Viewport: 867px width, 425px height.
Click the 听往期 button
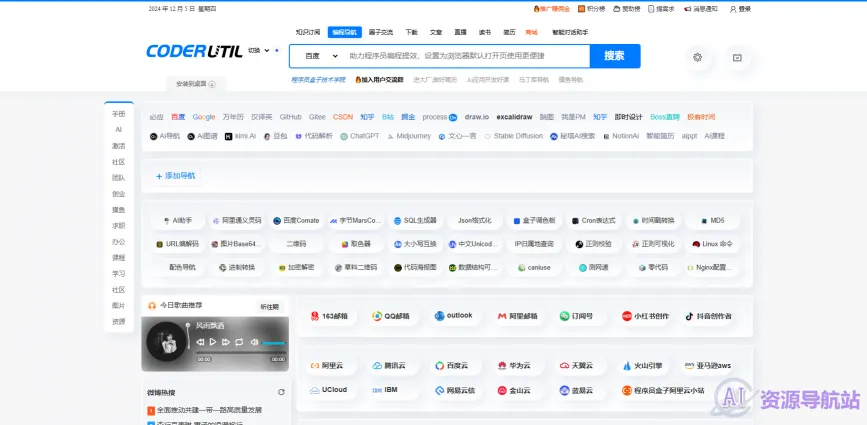[x=269, y=306]
